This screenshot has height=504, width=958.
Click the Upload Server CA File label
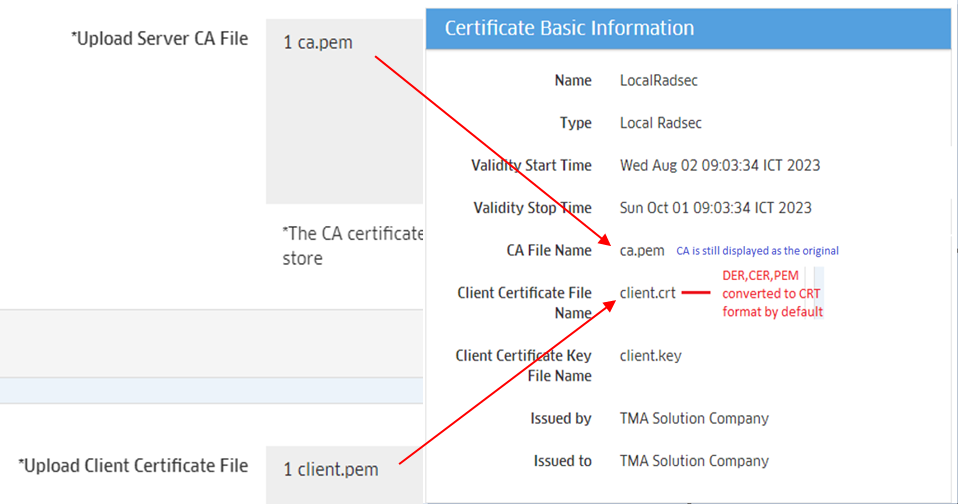pyautogui.click(x=159, y=40)
